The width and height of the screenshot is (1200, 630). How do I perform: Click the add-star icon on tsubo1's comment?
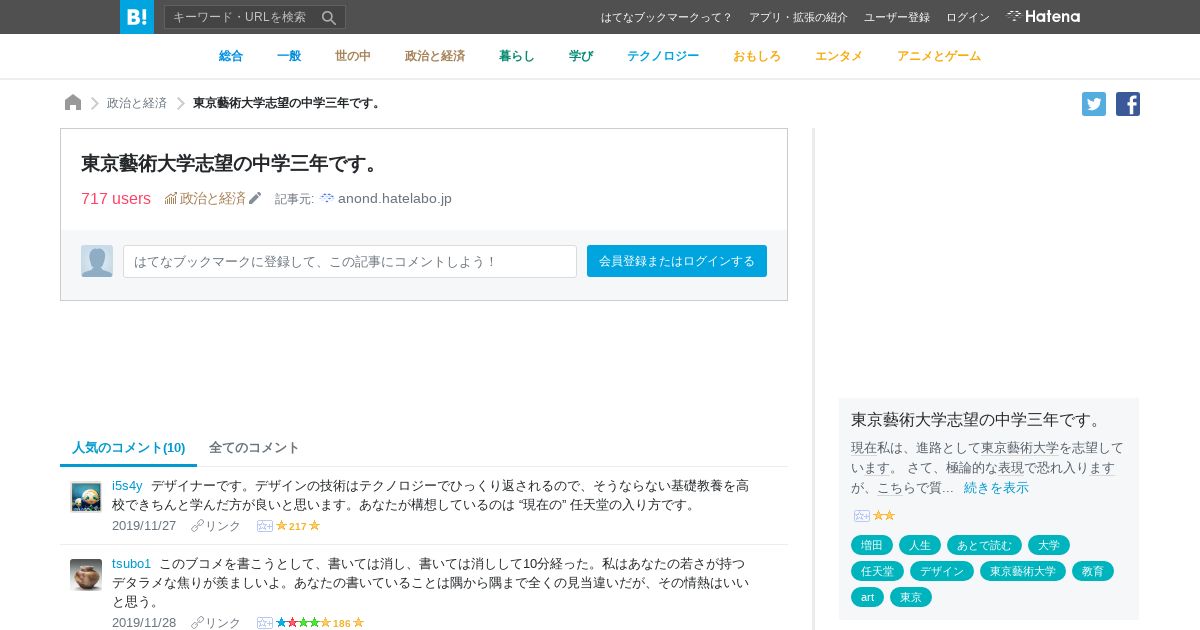coord(265,623)
